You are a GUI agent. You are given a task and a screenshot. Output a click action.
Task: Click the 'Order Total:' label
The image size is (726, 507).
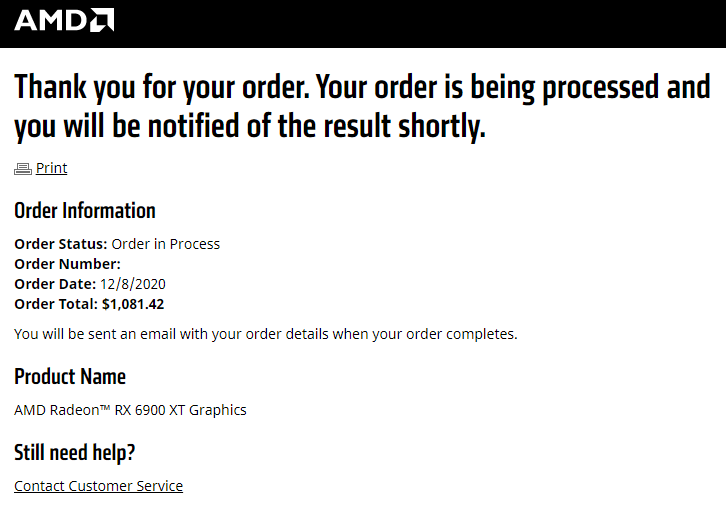tap(56, 304)
